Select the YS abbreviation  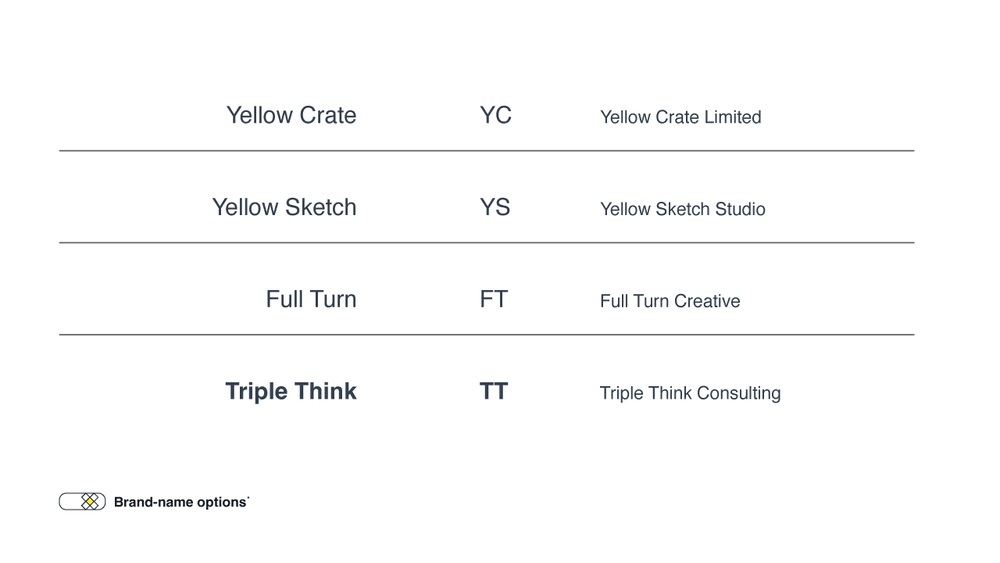(x=495, y=207)
